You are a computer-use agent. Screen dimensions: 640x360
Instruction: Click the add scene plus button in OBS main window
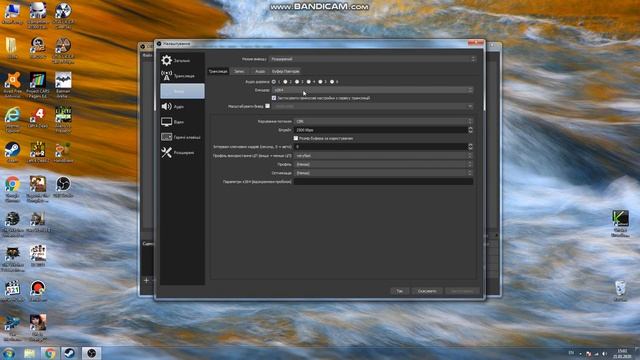(147, 280)
